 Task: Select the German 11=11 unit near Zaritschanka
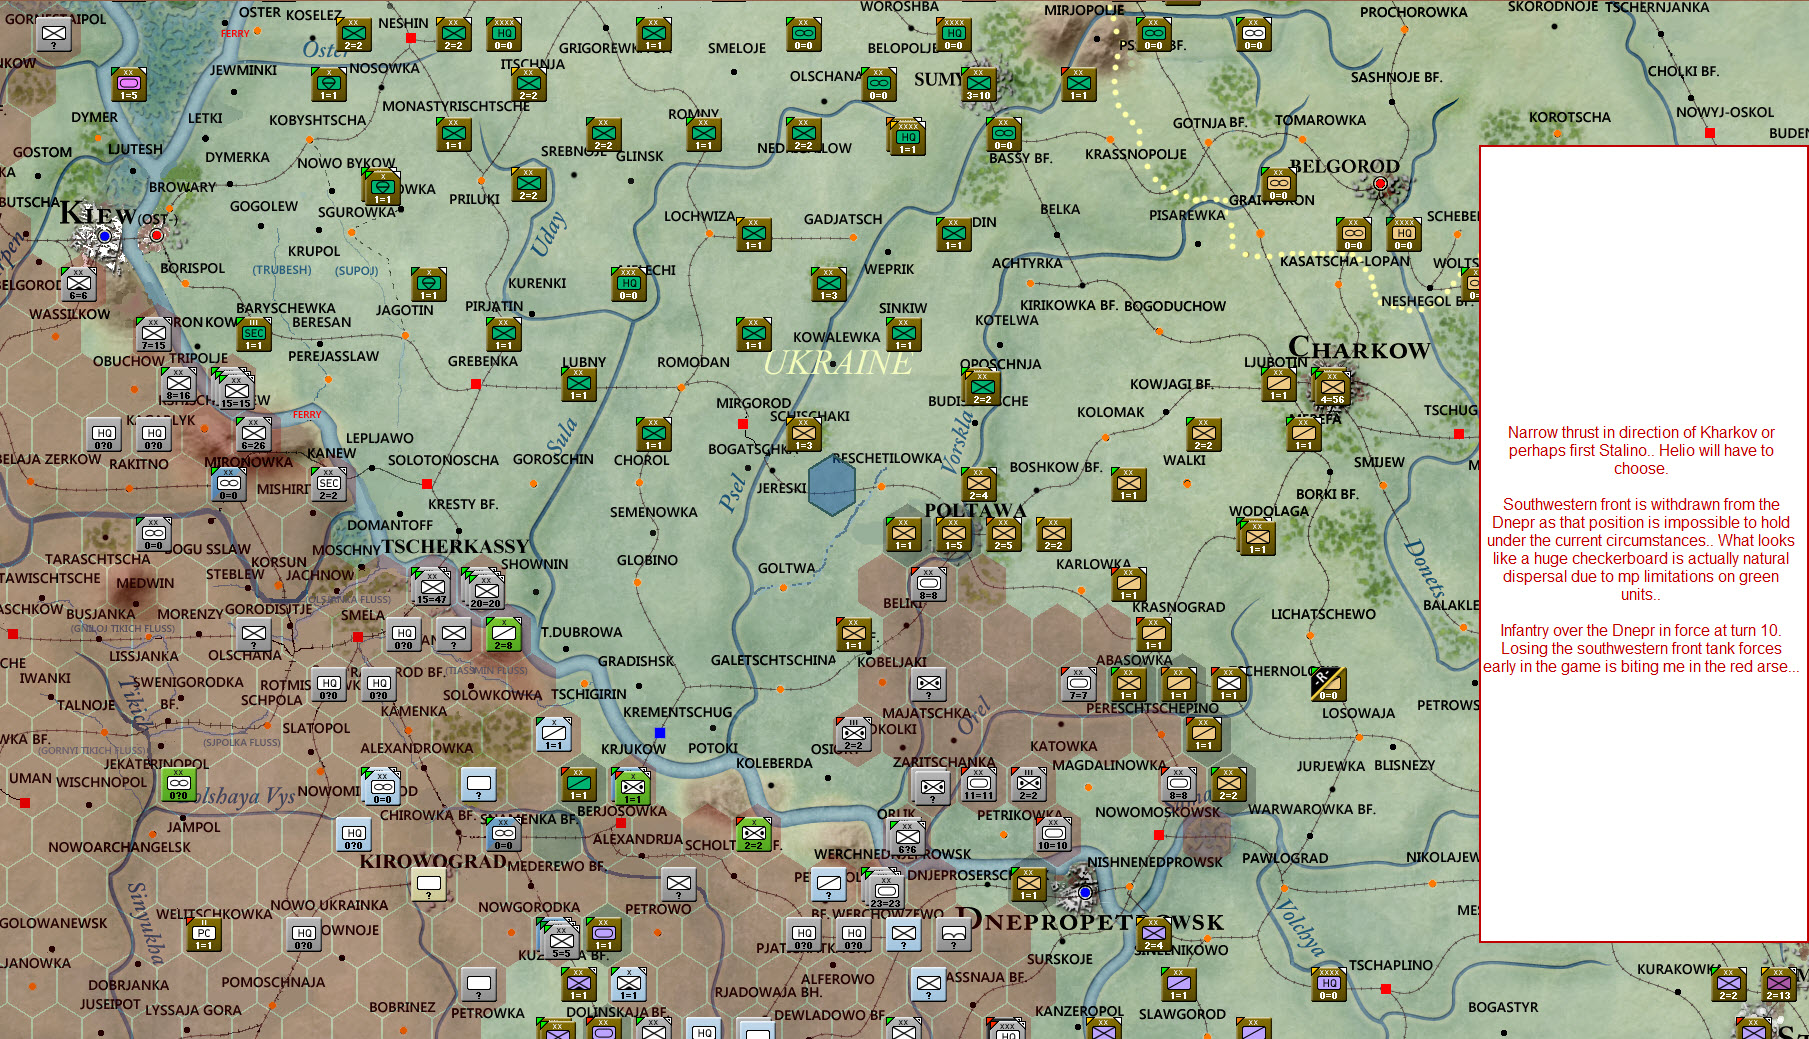(x=979, y=784)
